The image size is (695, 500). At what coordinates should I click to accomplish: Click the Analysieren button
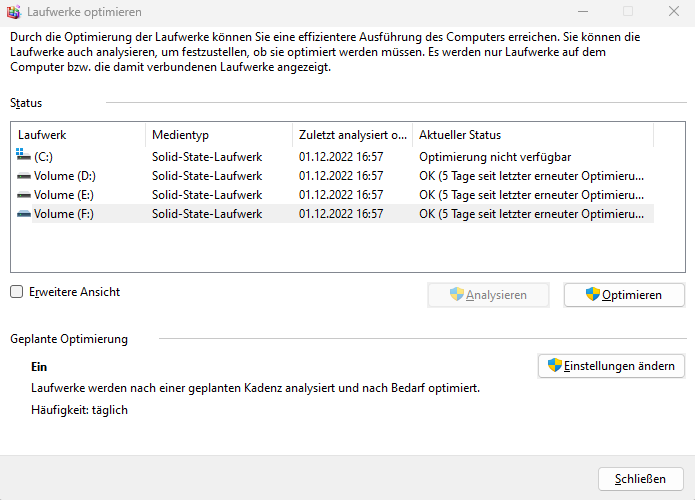click(488, 295)
